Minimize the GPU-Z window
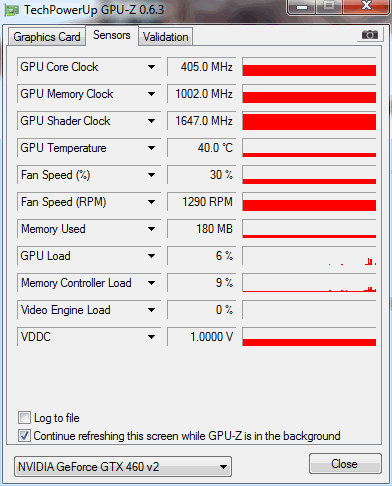 [302, 7]
